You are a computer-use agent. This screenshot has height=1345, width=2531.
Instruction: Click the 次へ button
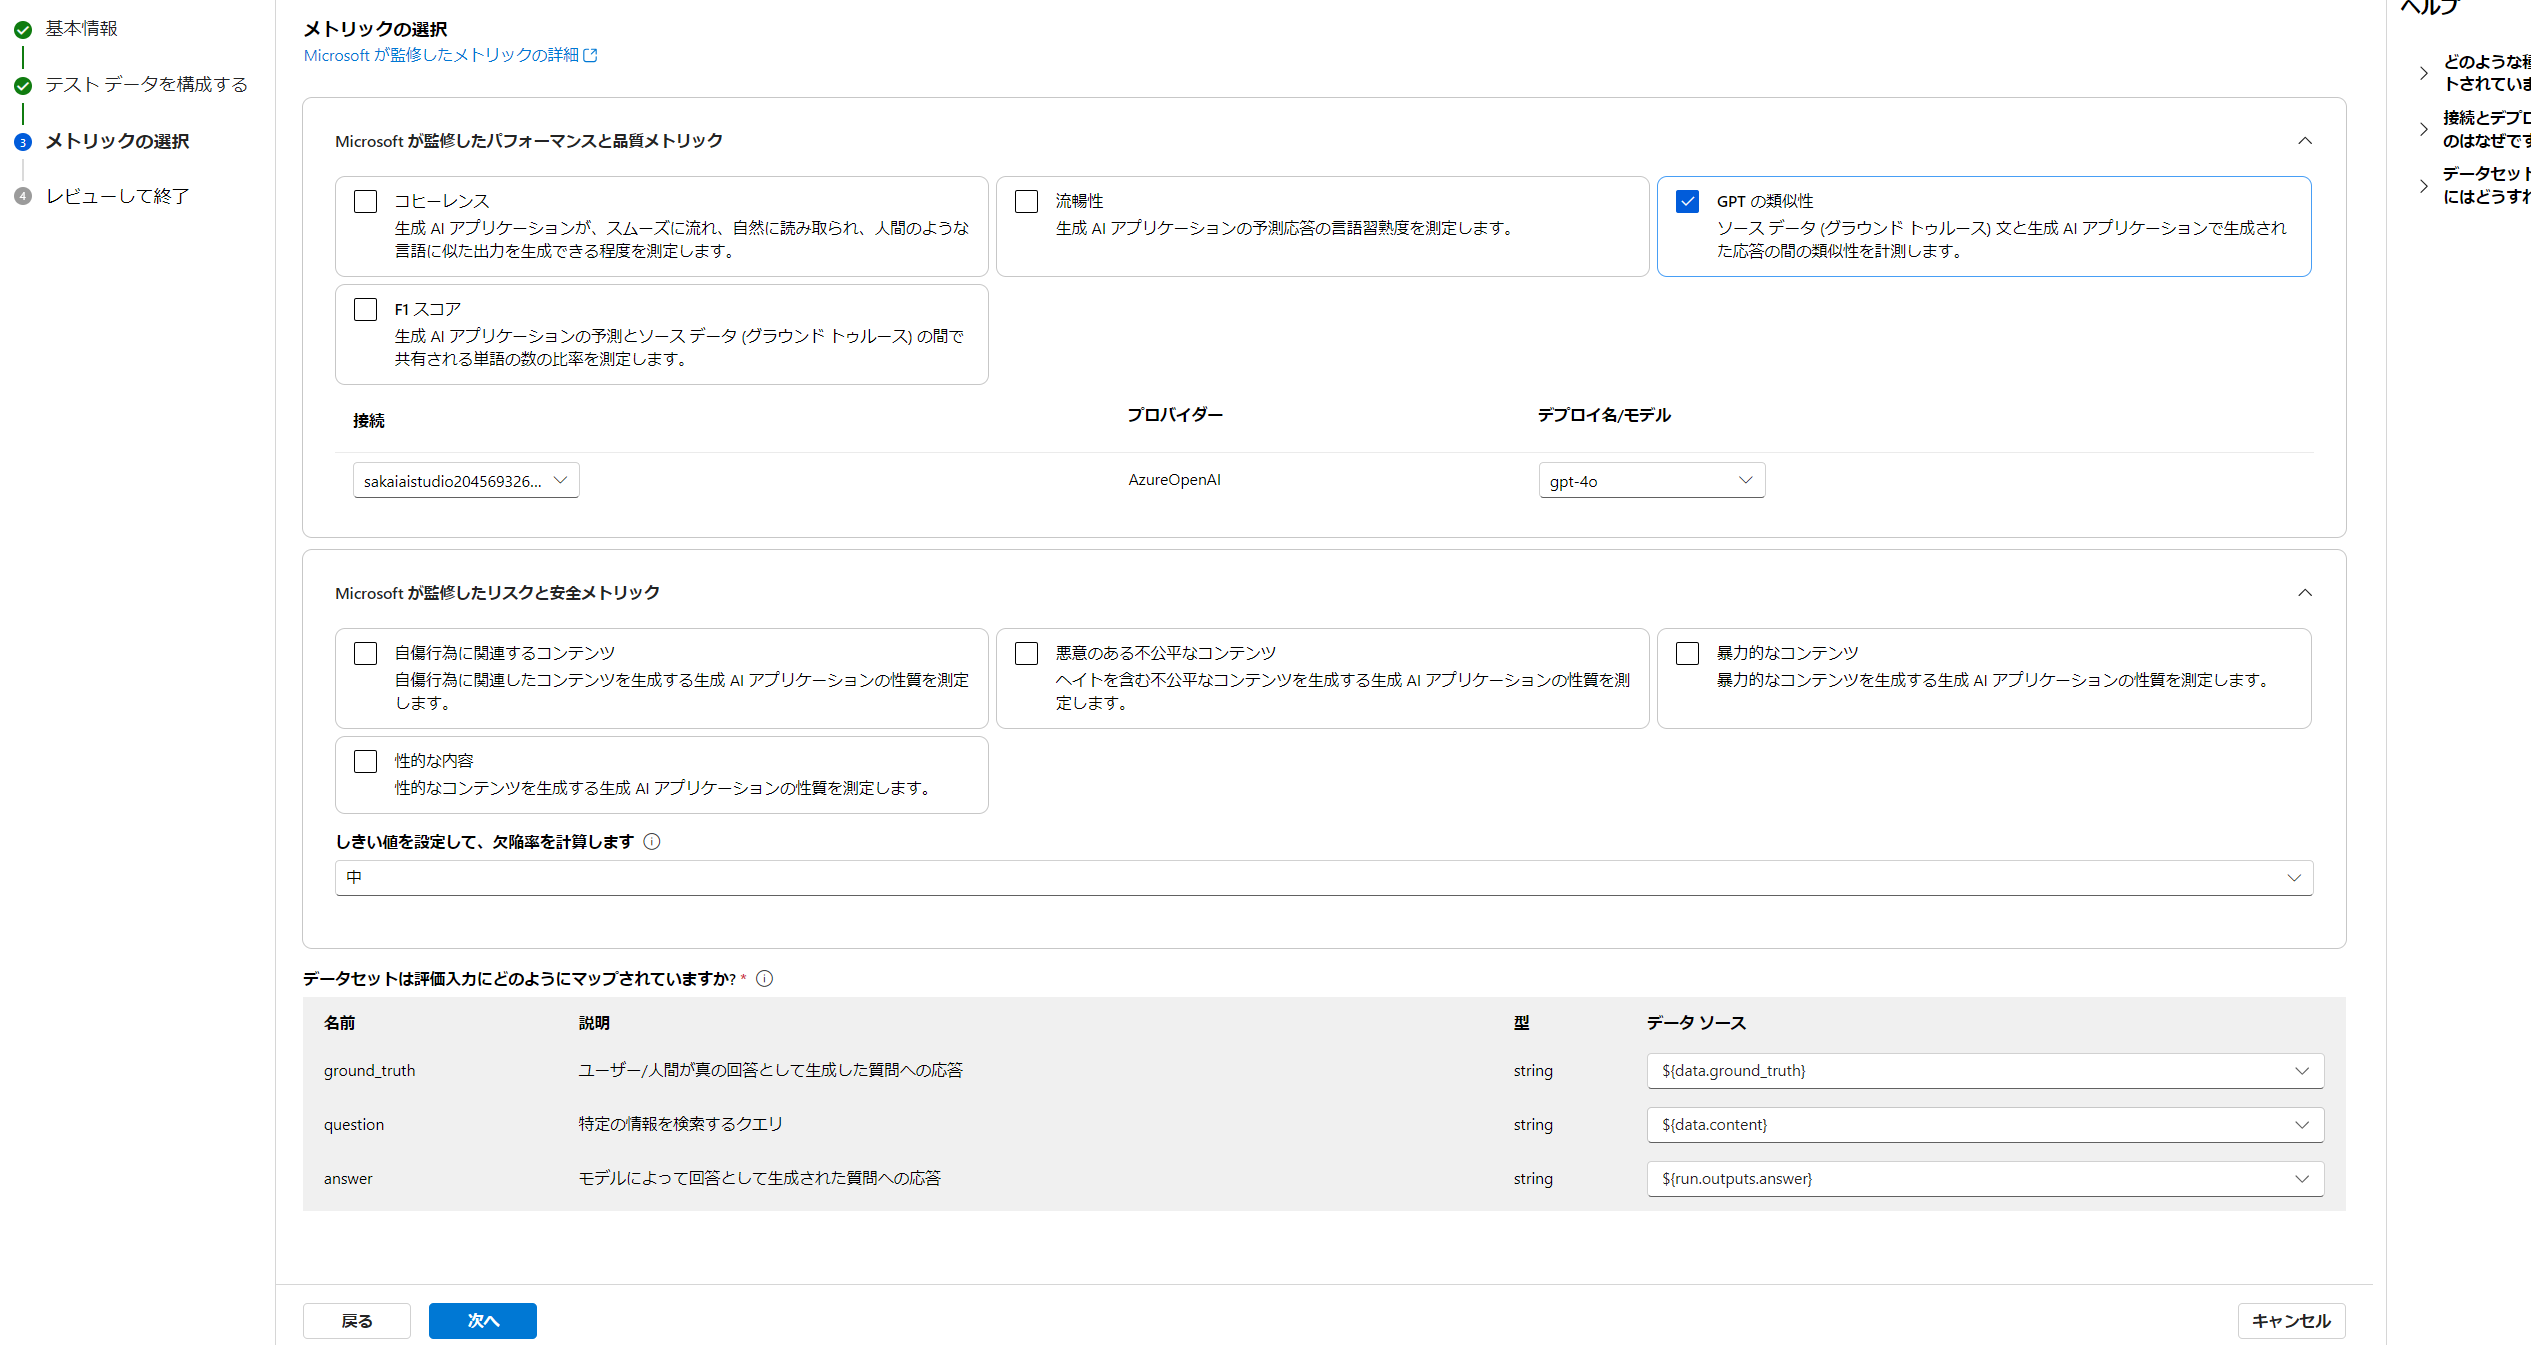coord(482,1321)
